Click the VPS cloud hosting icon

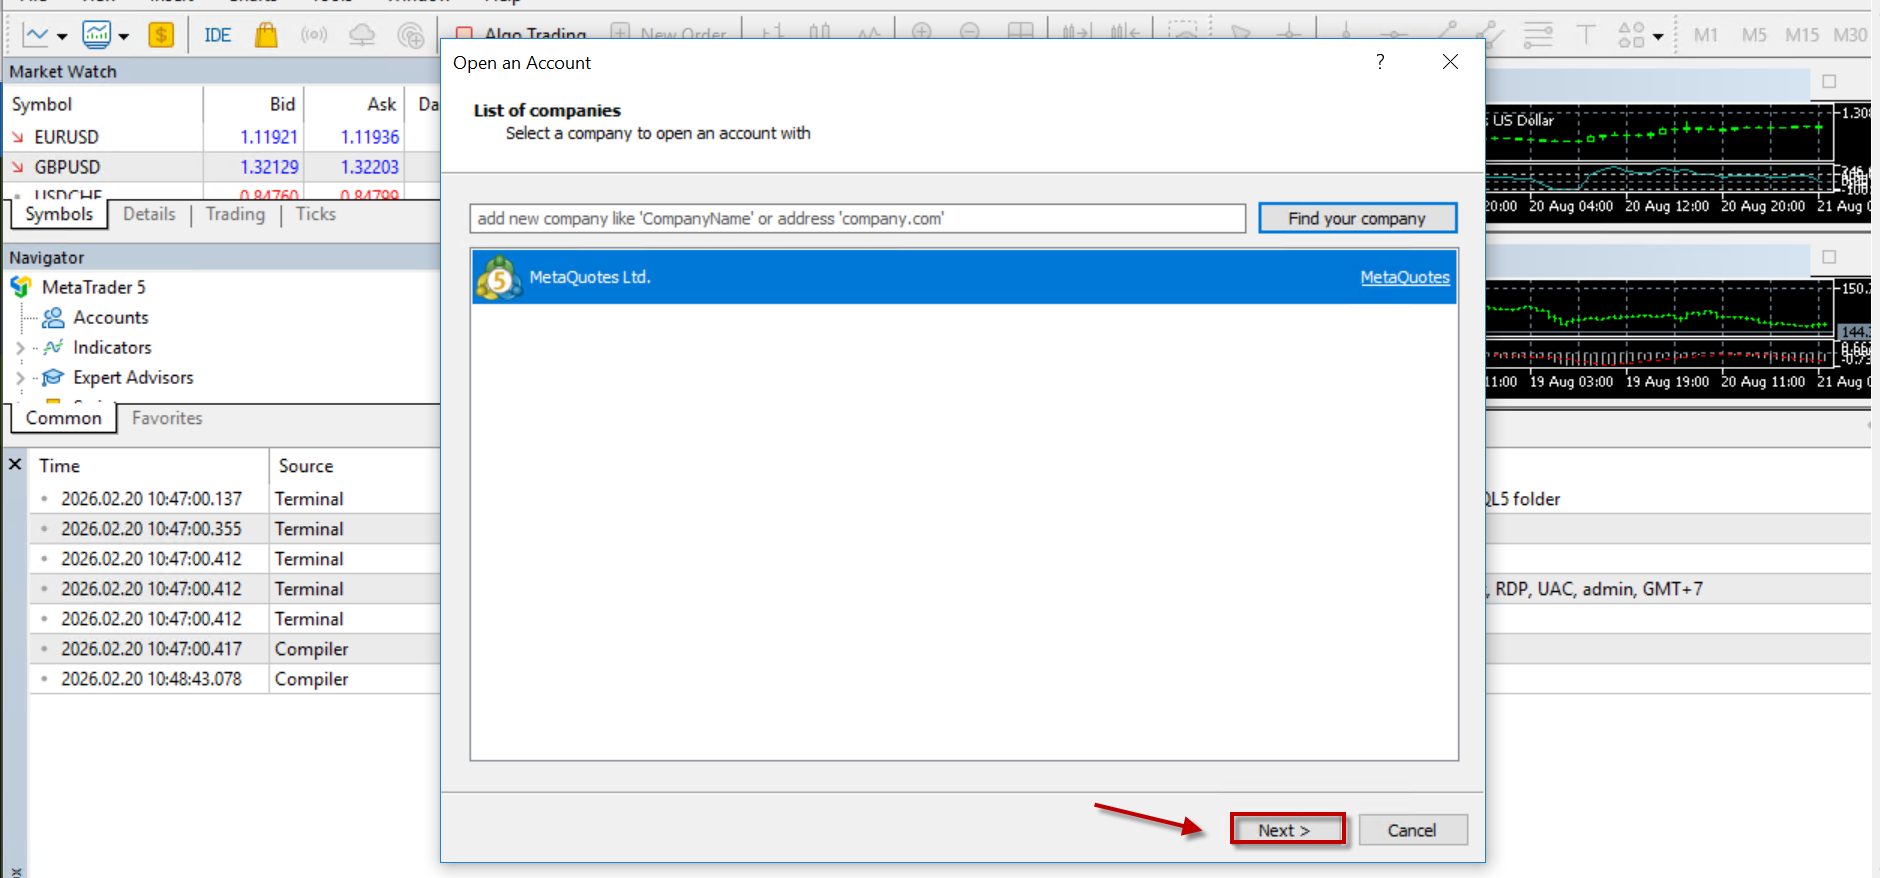(361, 35)
